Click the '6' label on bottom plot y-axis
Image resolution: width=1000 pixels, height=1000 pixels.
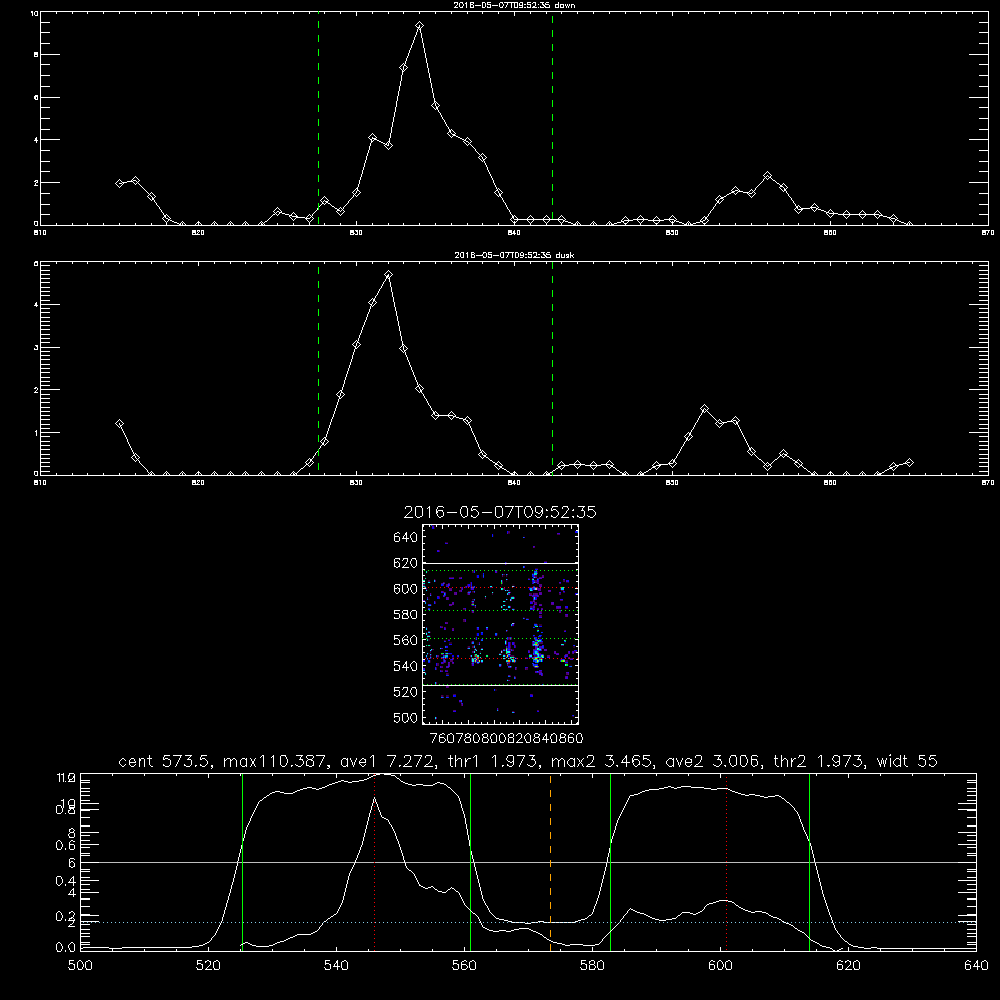[71, 863]
